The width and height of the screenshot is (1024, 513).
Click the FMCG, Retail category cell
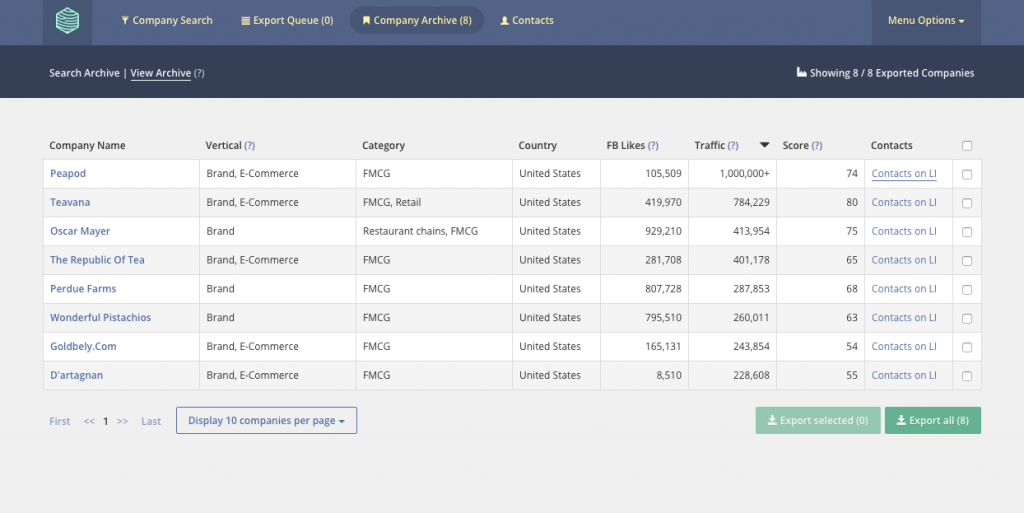click(x=392, y=202)
